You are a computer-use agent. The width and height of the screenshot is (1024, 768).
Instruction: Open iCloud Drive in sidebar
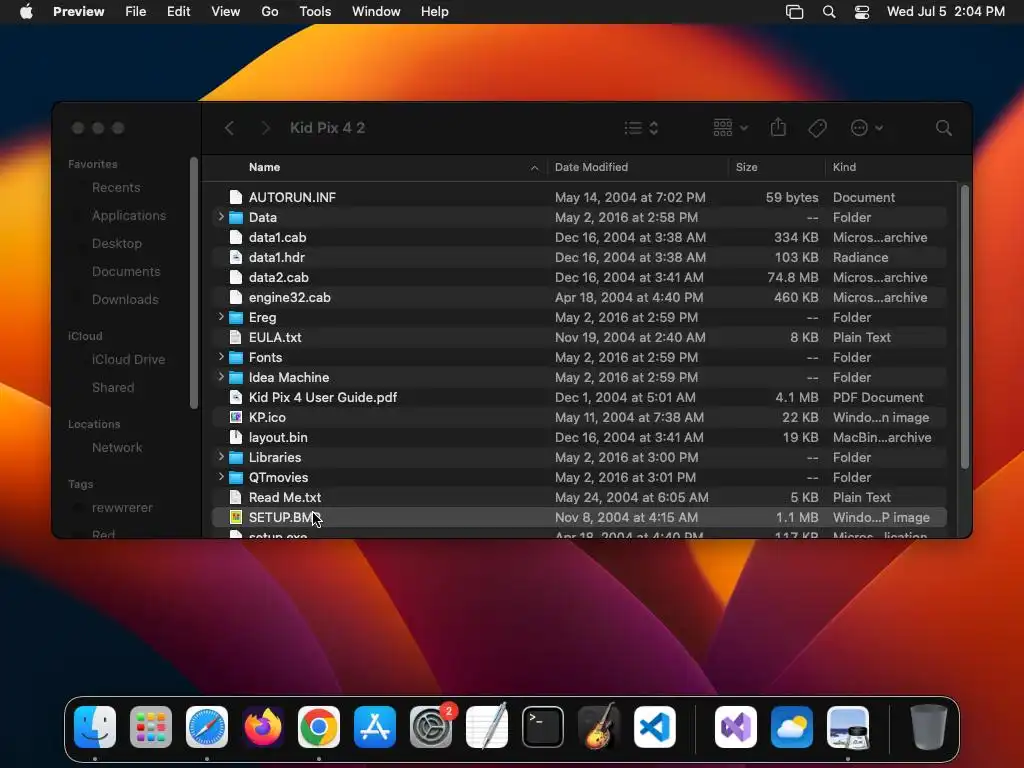pos(128,360)
